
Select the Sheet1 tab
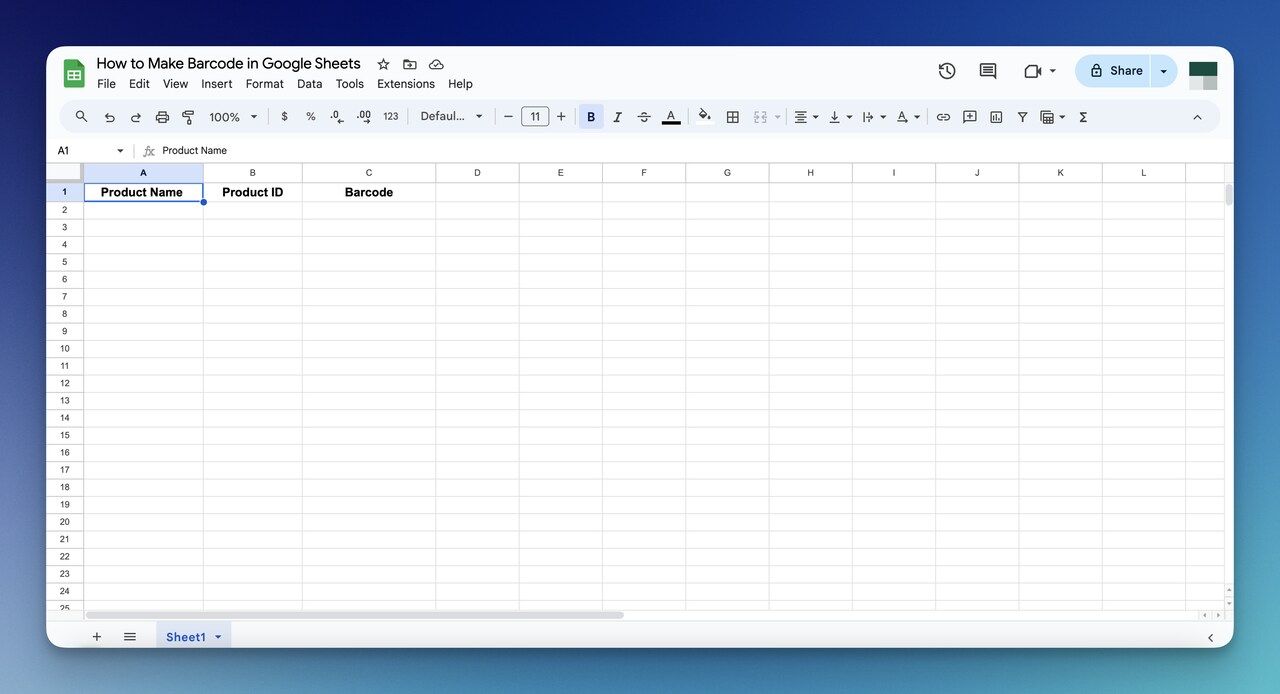(x=186, y=637)
